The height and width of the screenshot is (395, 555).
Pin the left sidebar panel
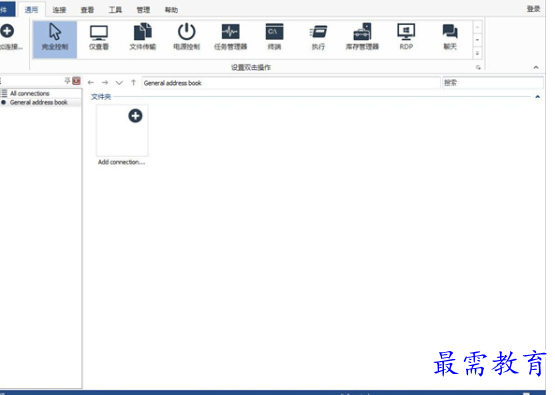pos(67,81)
